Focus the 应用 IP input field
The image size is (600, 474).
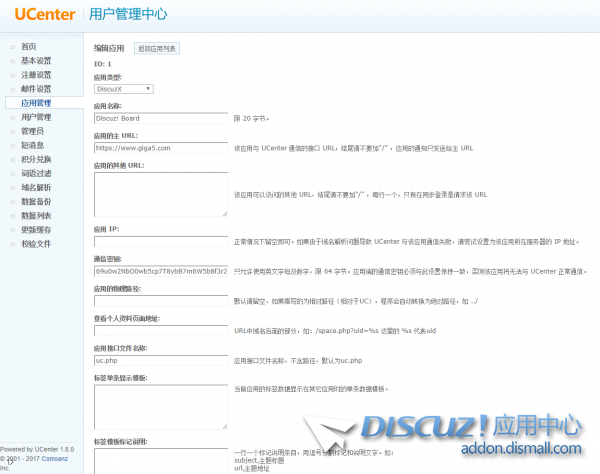click(161, 241)
